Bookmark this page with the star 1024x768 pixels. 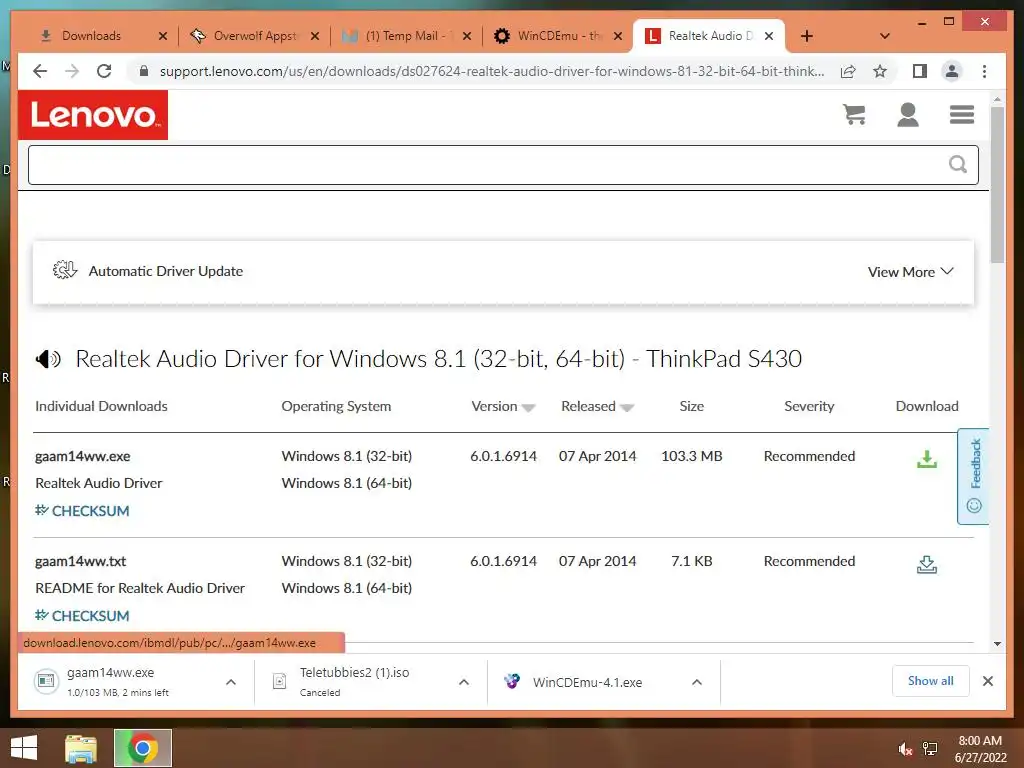point(880,71)
